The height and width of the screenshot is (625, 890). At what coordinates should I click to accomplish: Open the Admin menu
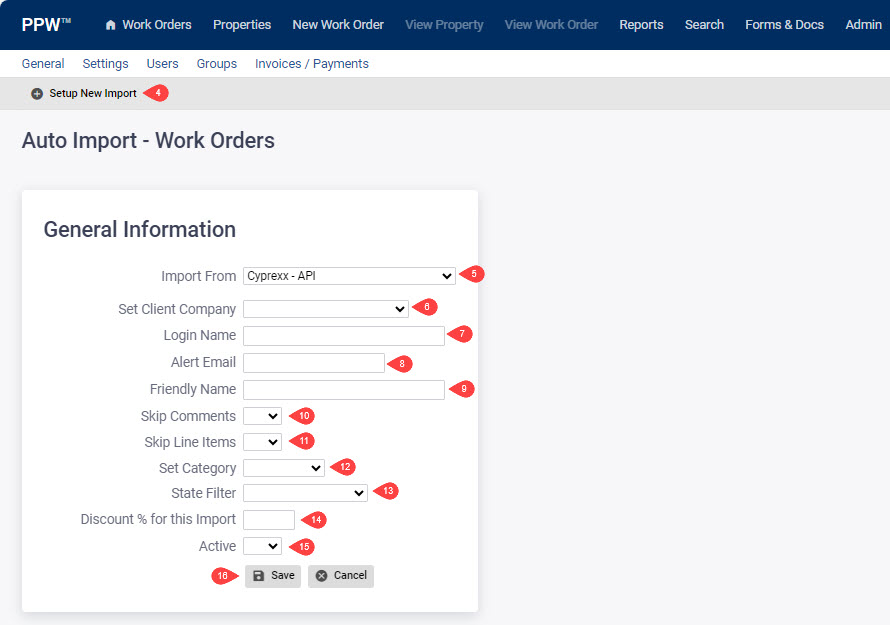[863, 25]
